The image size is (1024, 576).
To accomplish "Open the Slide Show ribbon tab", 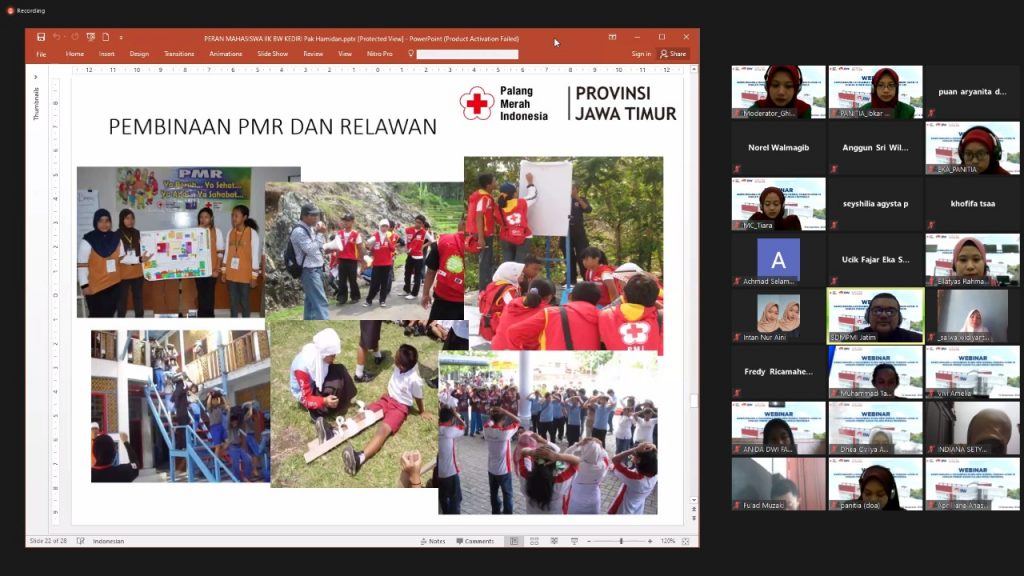I will (272, 54).
